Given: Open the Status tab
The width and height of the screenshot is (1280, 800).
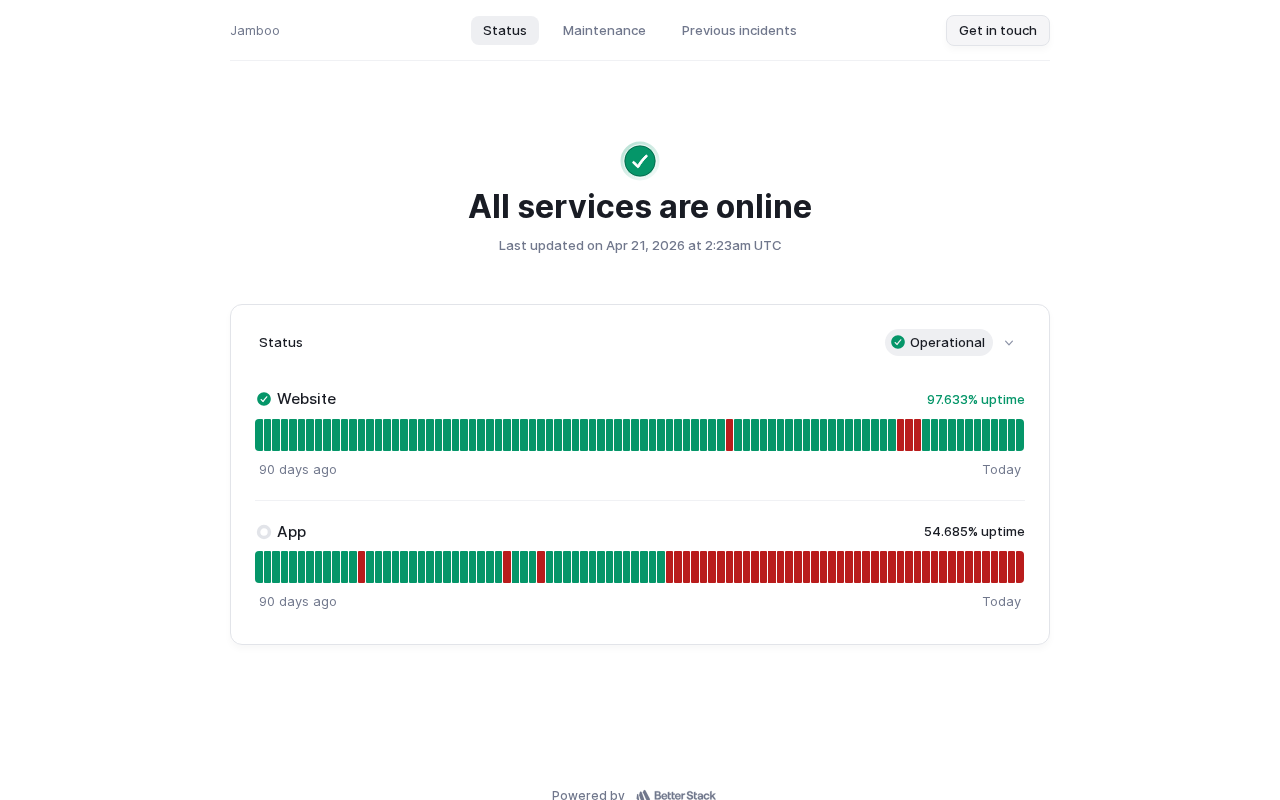Looking at the screenshot, I should (x=505, y=30).
